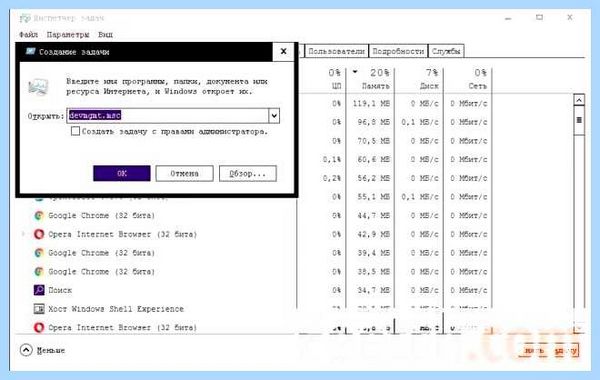The height and width of the screenshot is (380, 600).
Task: Click the scrollbar up arrow in process list
Action: coord(579,100)
